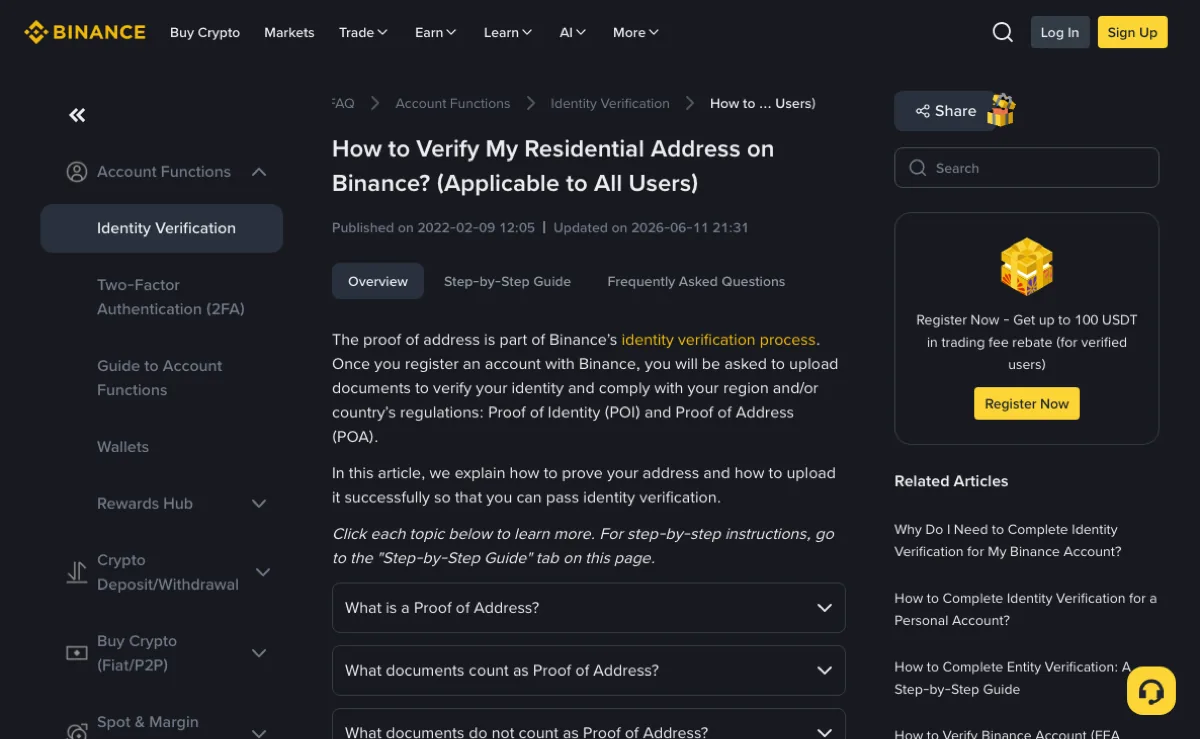This screenshot has height=739, width=1200.
Task: Open the Trade dropdown menu
Action: tap(363, 32)
